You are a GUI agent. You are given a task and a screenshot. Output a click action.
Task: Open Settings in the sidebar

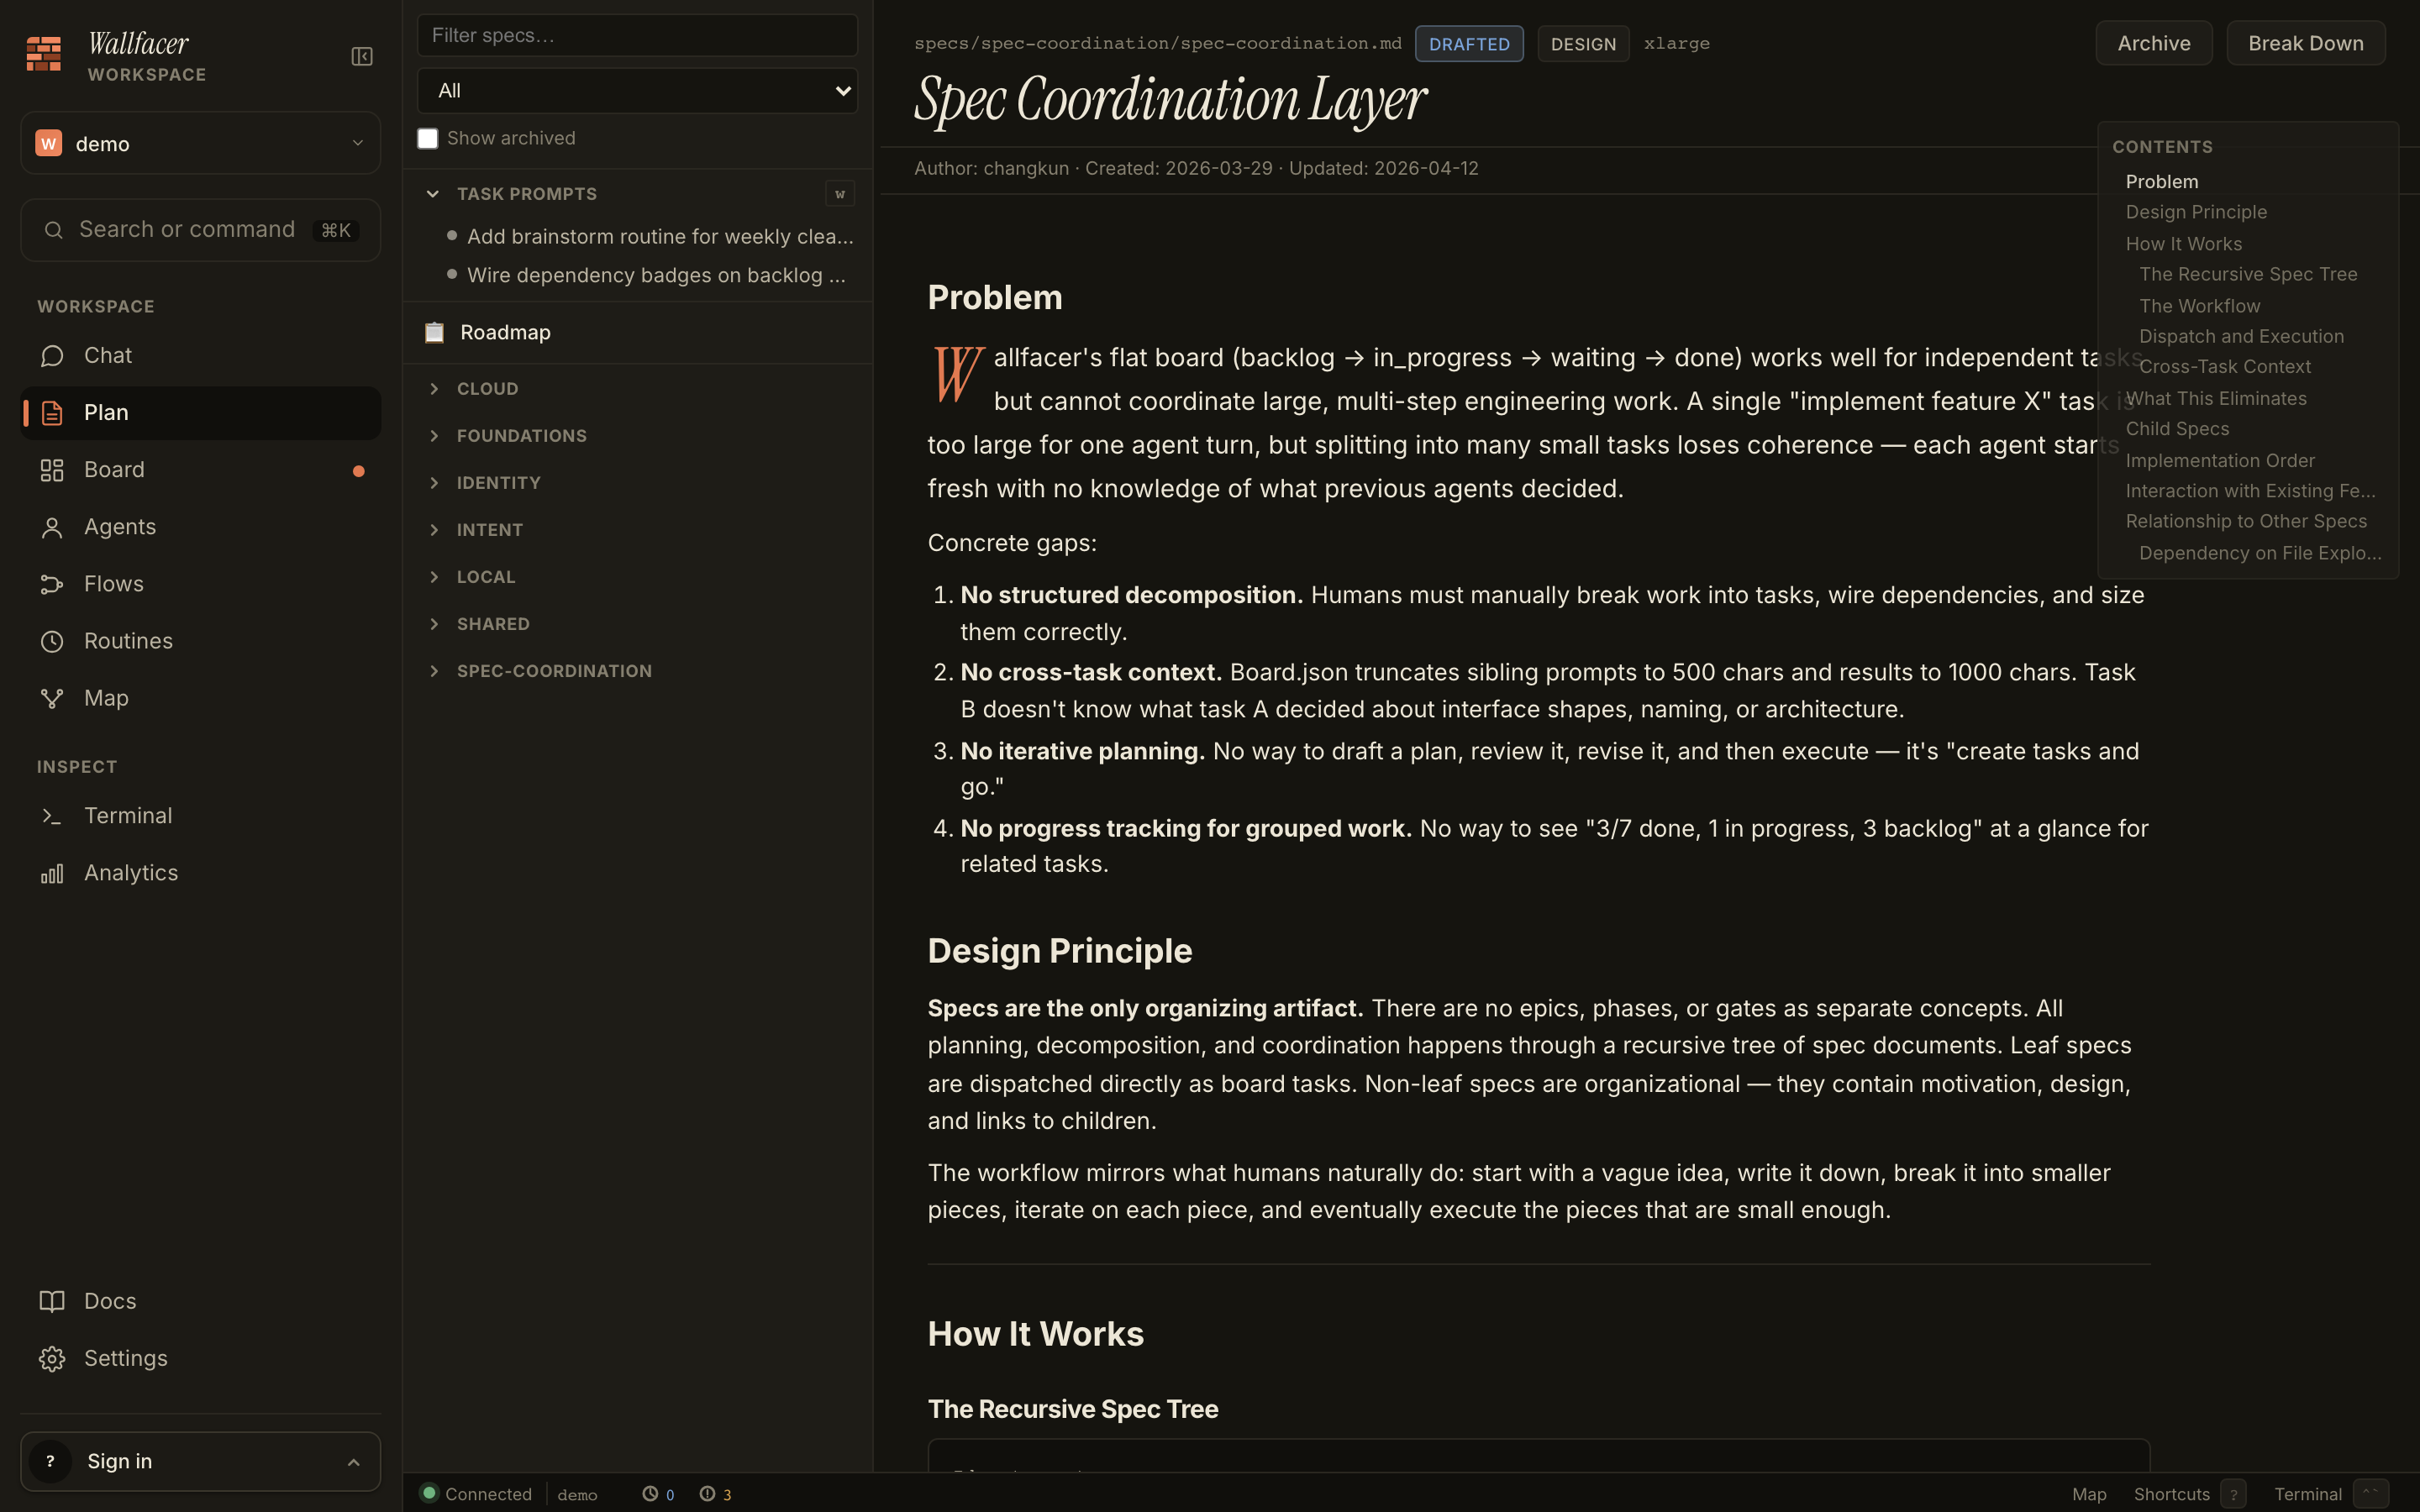click(200, 1358)
